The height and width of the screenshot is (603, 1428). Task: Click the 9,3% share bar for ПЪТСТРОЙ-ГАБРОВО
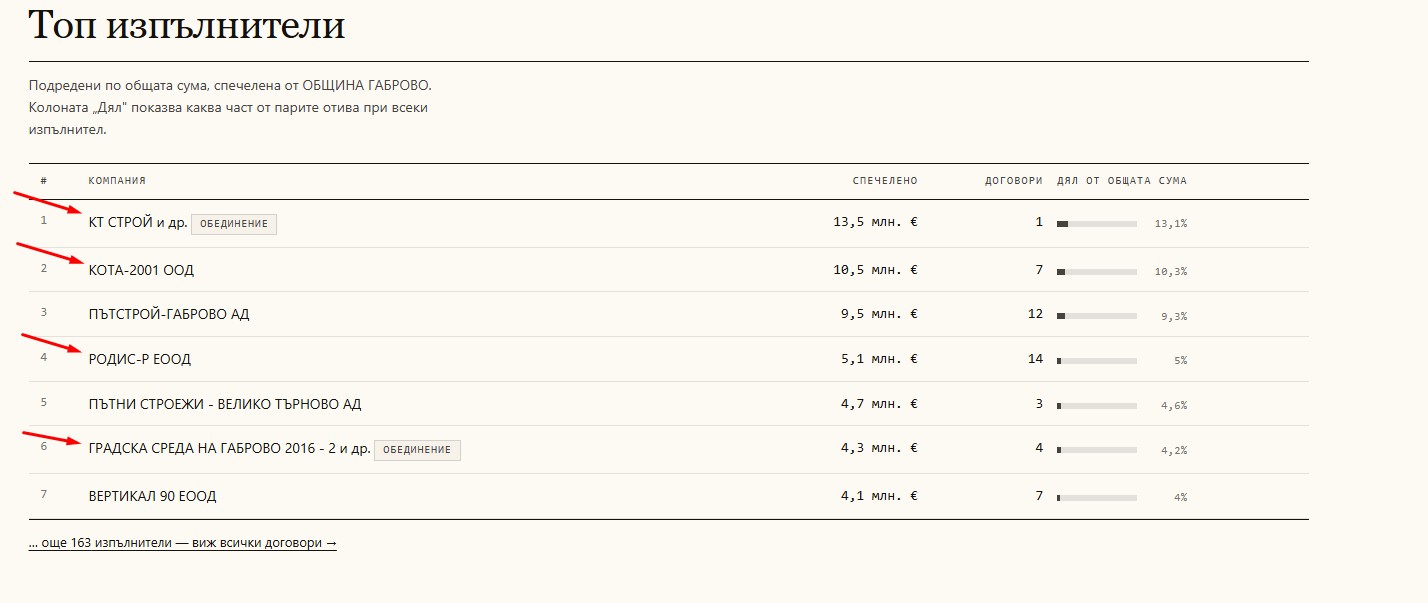[x=1097, y=316]
